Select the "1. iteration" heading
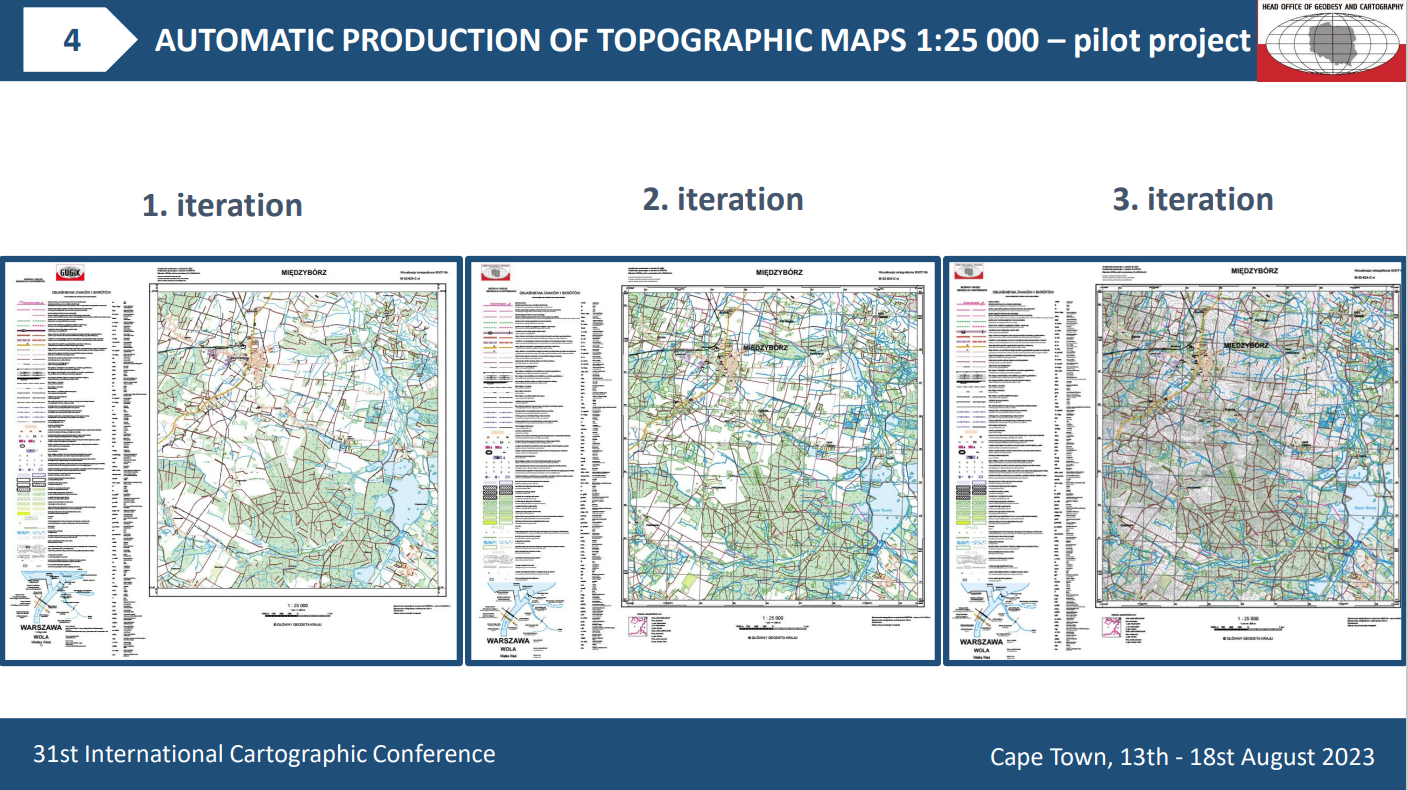Viewport: 1408px width, 790px height. coord(222,205)
